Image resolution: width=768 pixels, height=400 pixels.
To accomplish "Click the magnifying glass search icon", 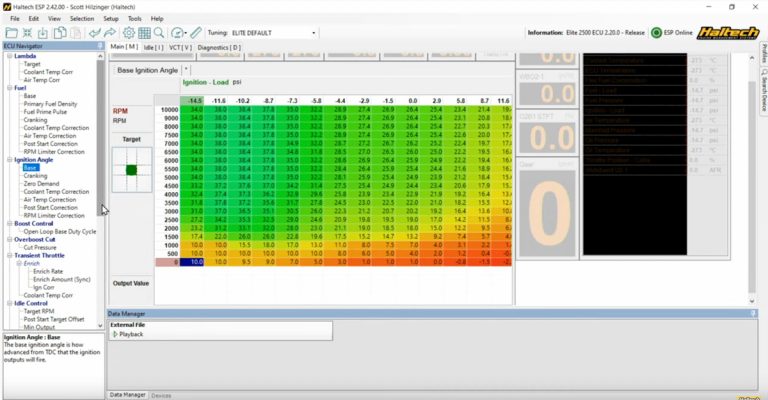I will pyautogui.click(x=159, y=33).
